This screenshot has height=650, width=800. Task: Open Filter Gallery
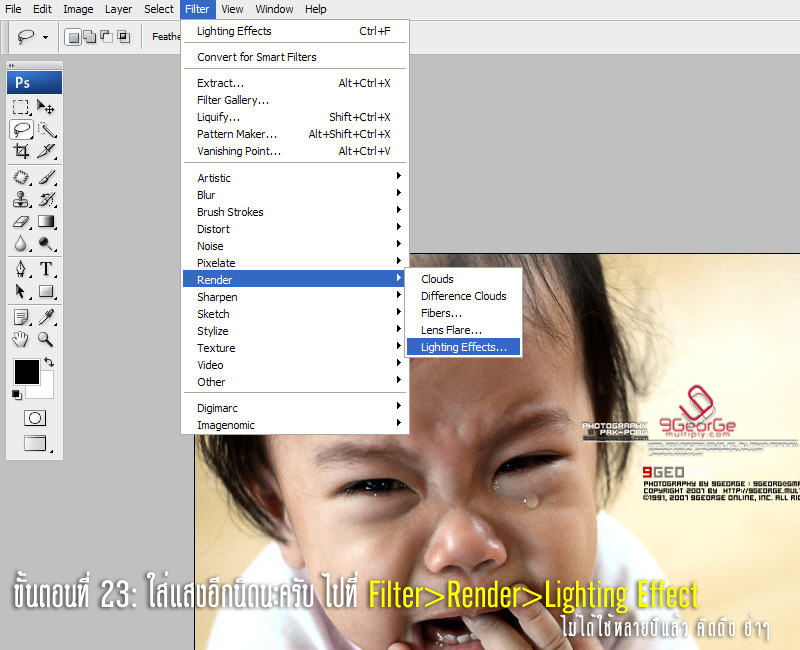pos(295,100)
